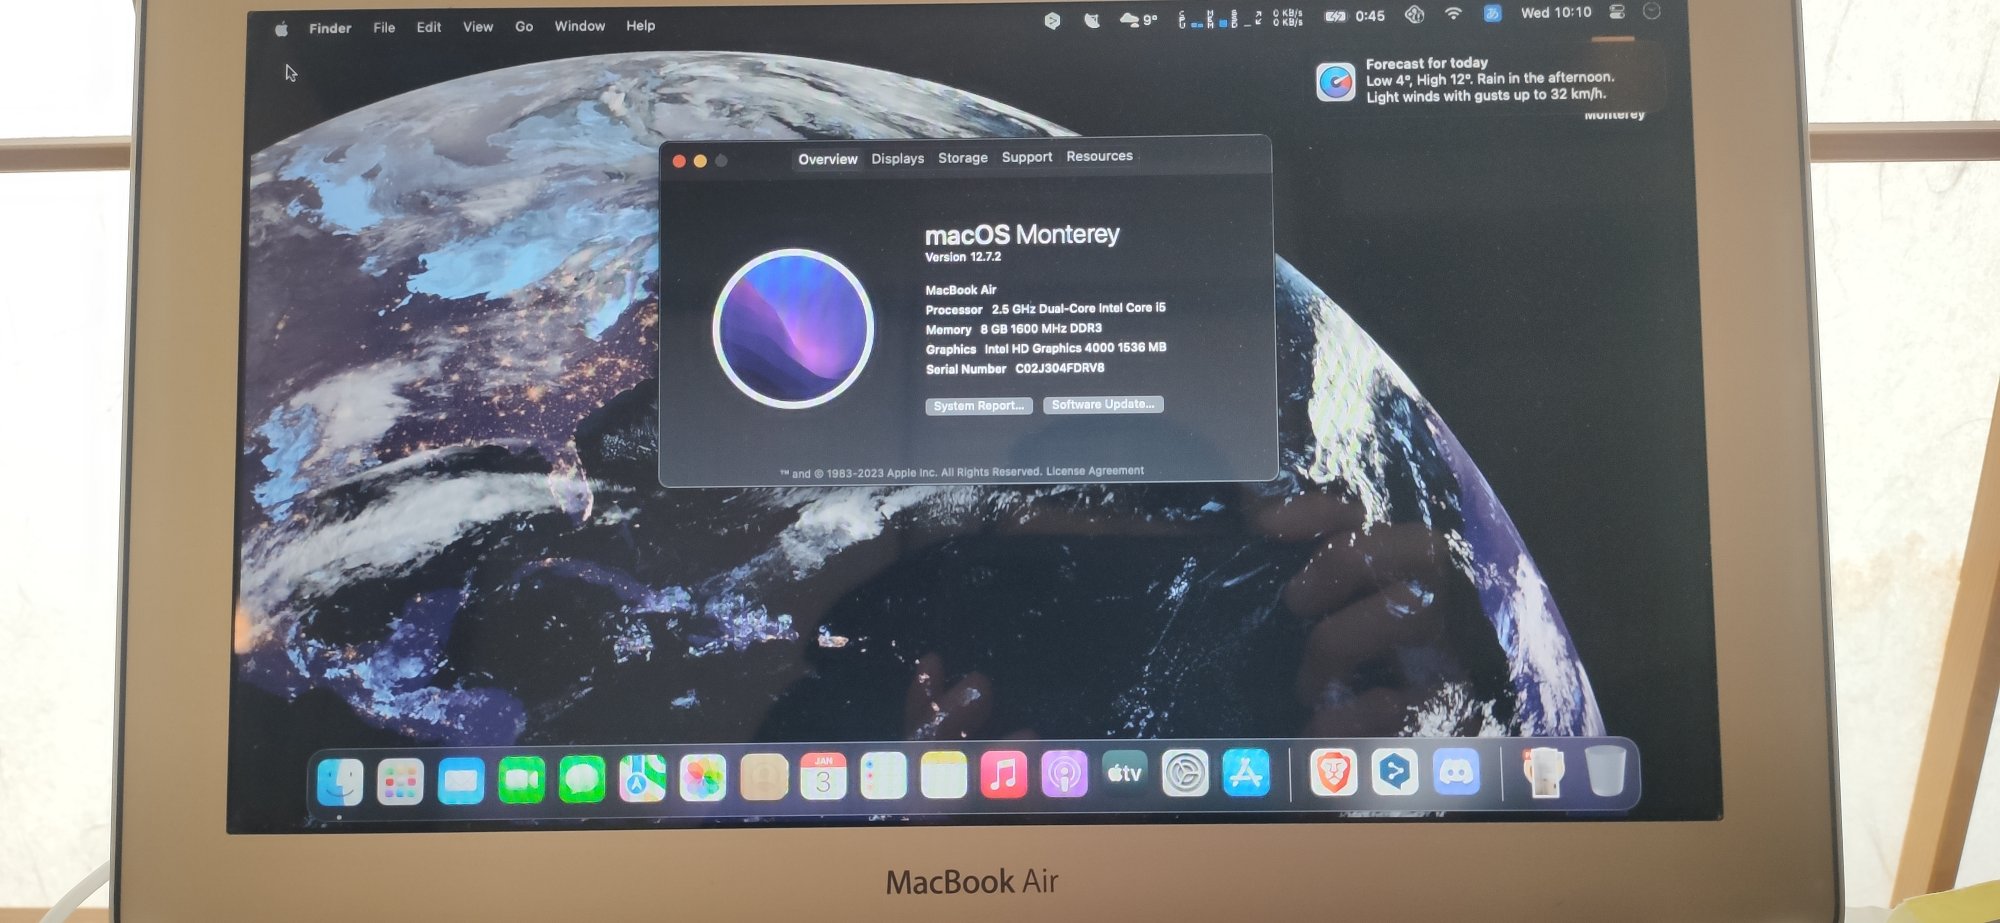Click the Graphics Intel HD Graphics 4000 line
The width and height of the screenshot is (2000, 923).
(x=1046, y=348)
